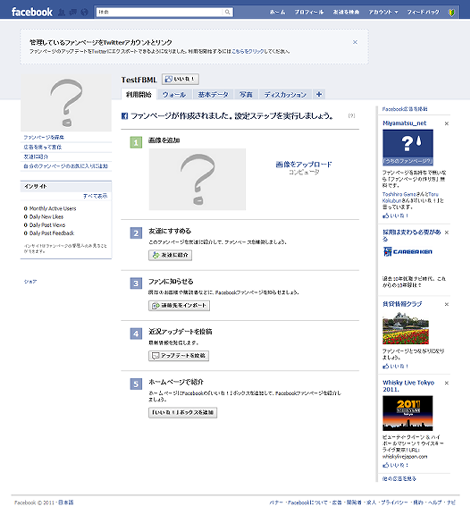Open the Facebook広告を掲載 link
Viewport: 470px width, 523px height.
405,109
